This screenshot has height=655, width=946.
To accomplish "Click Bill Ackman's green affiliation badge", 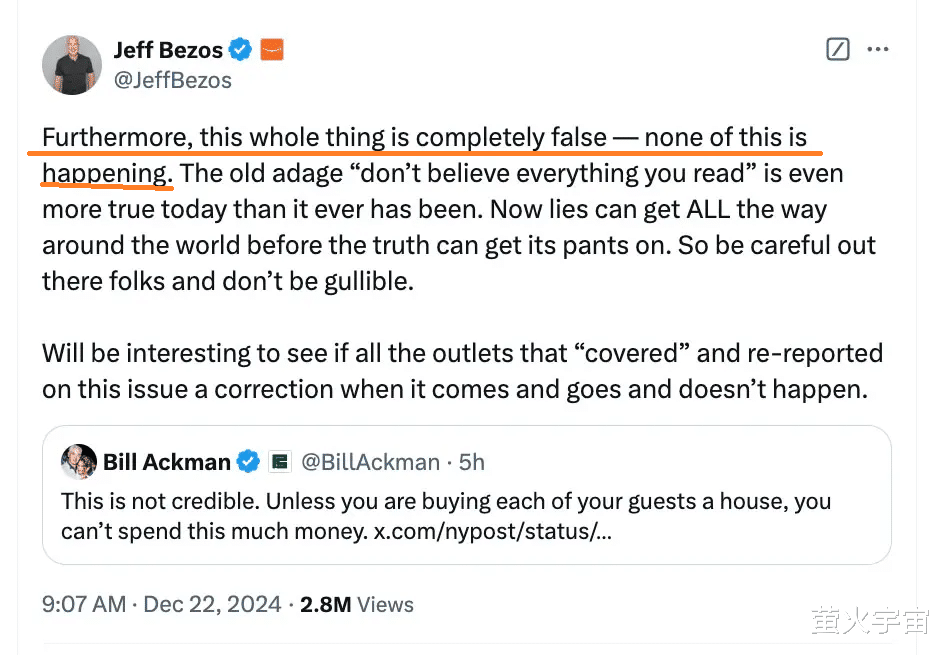I will click(279, 462).
